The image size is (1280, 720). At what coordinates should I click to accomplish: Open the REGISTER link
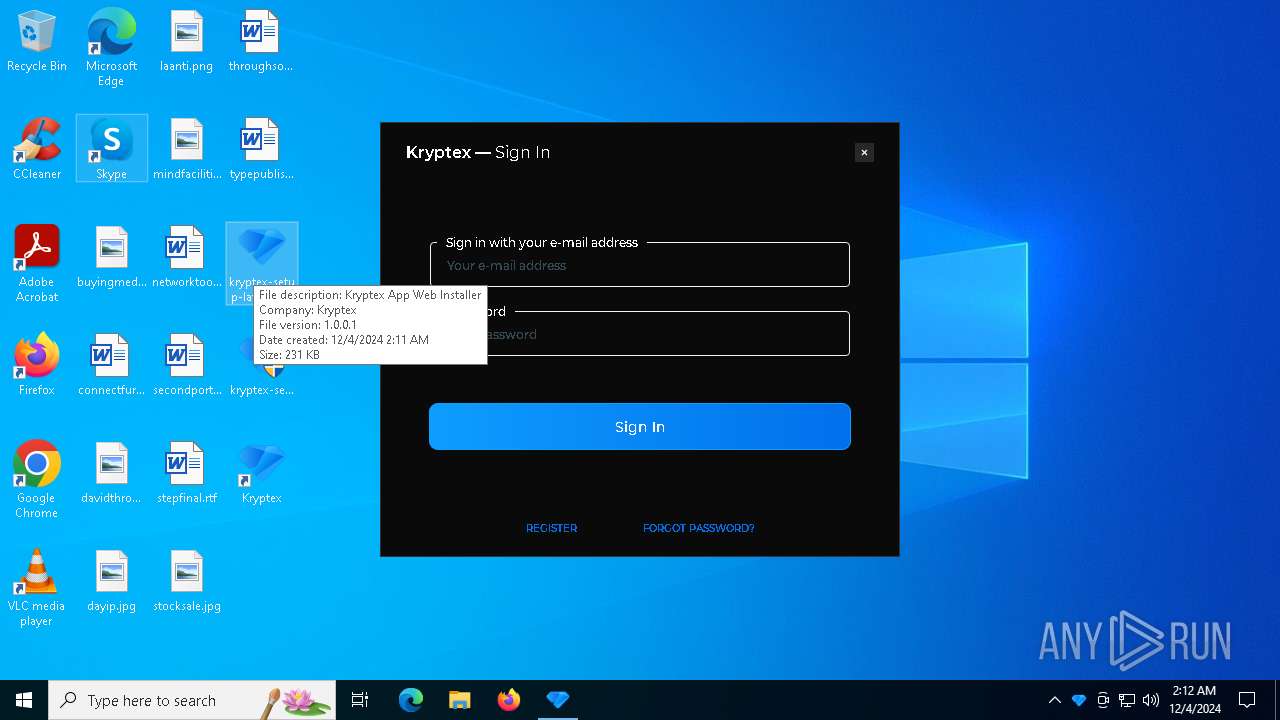[551, 528]
